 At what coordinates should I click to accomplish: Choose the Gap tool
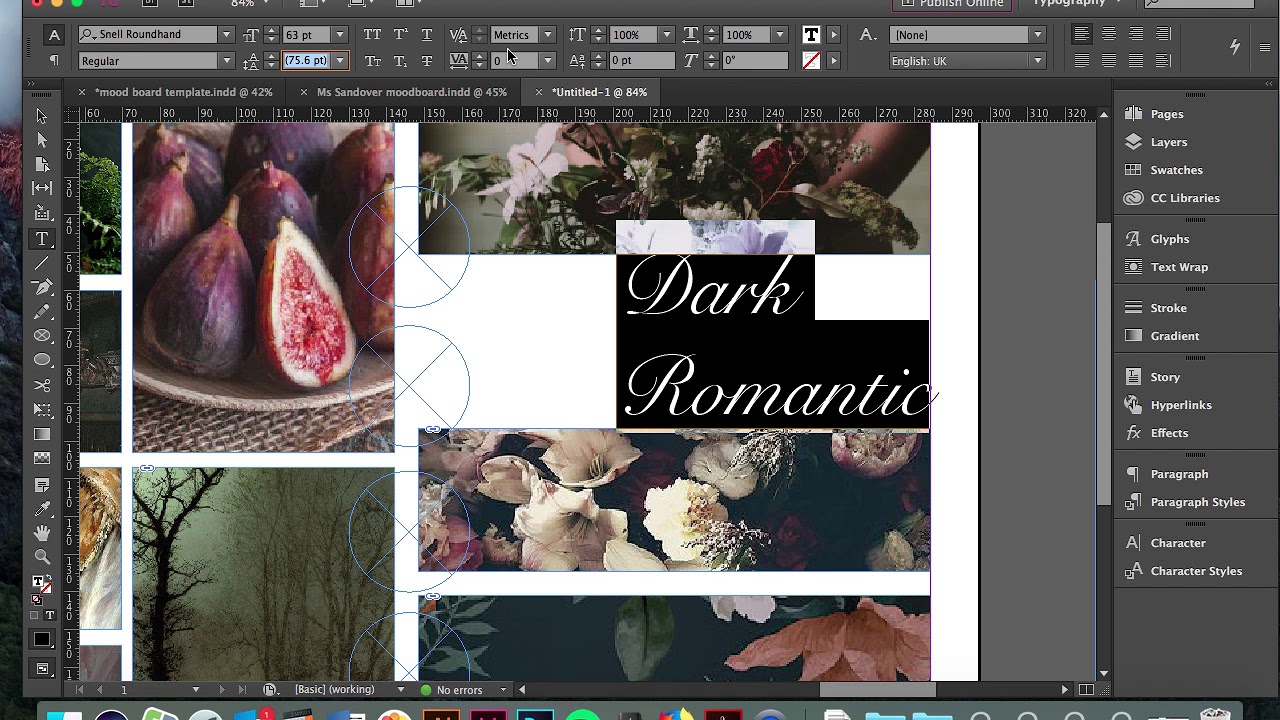42,188
